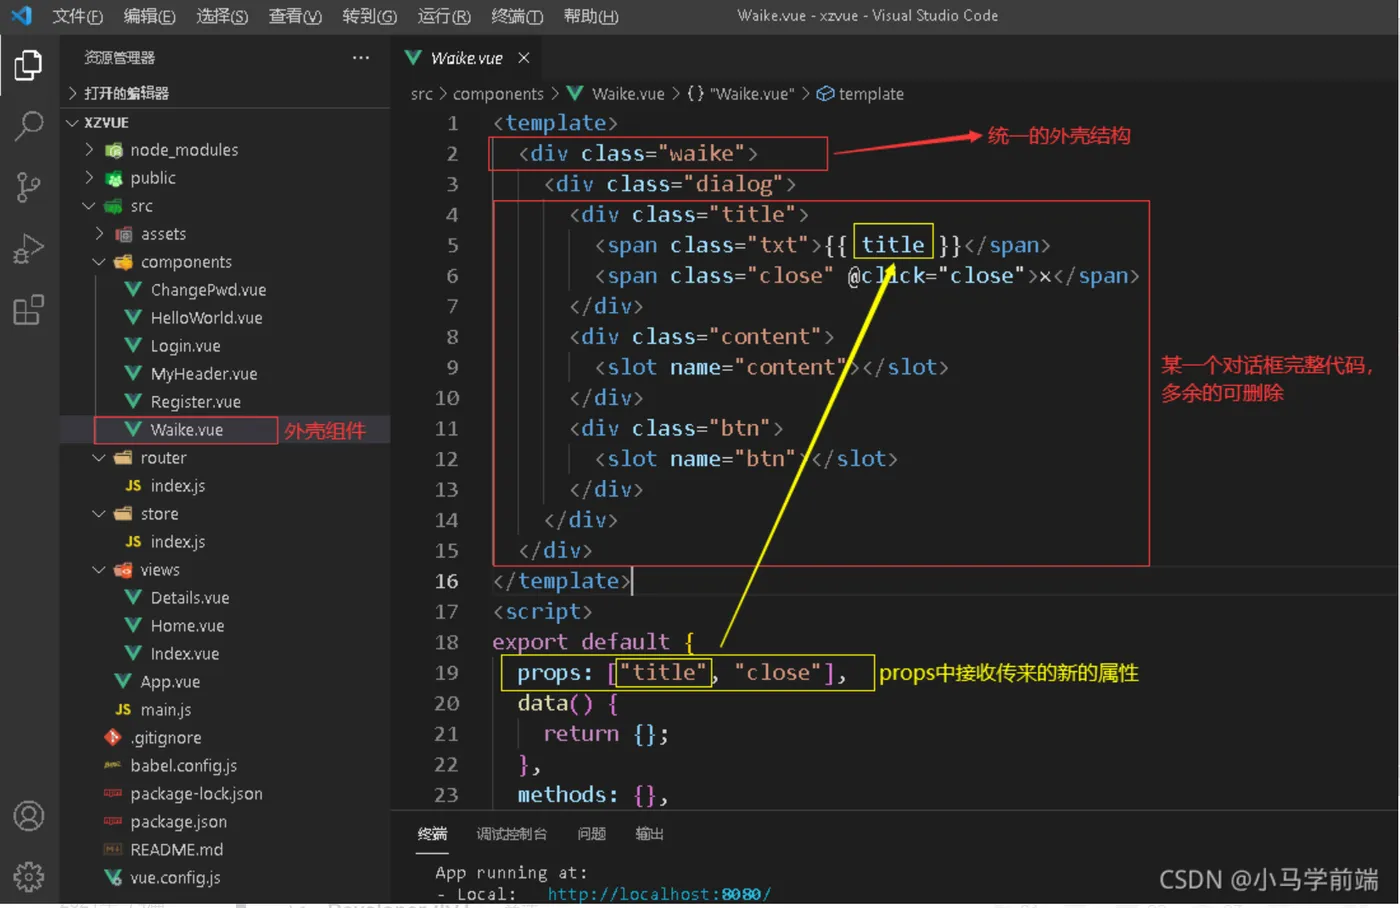Image resolution: width=1400 pixels, height=908 pixels.
Task: Switch to the 输出 panel tab
Action: pos(649,834)
